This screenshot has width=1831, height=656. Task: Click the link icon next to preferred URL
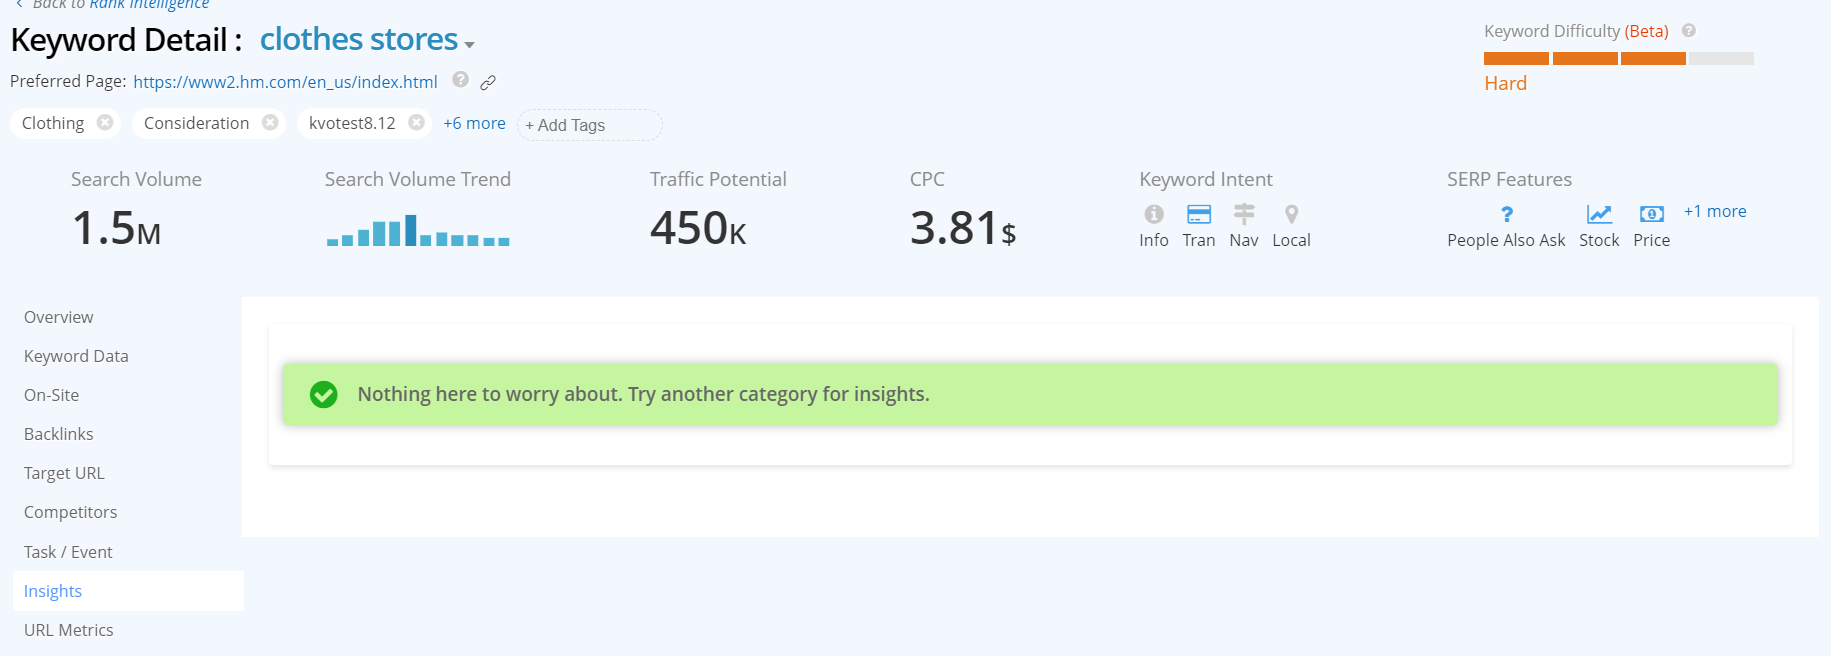(x=488, y=82)
